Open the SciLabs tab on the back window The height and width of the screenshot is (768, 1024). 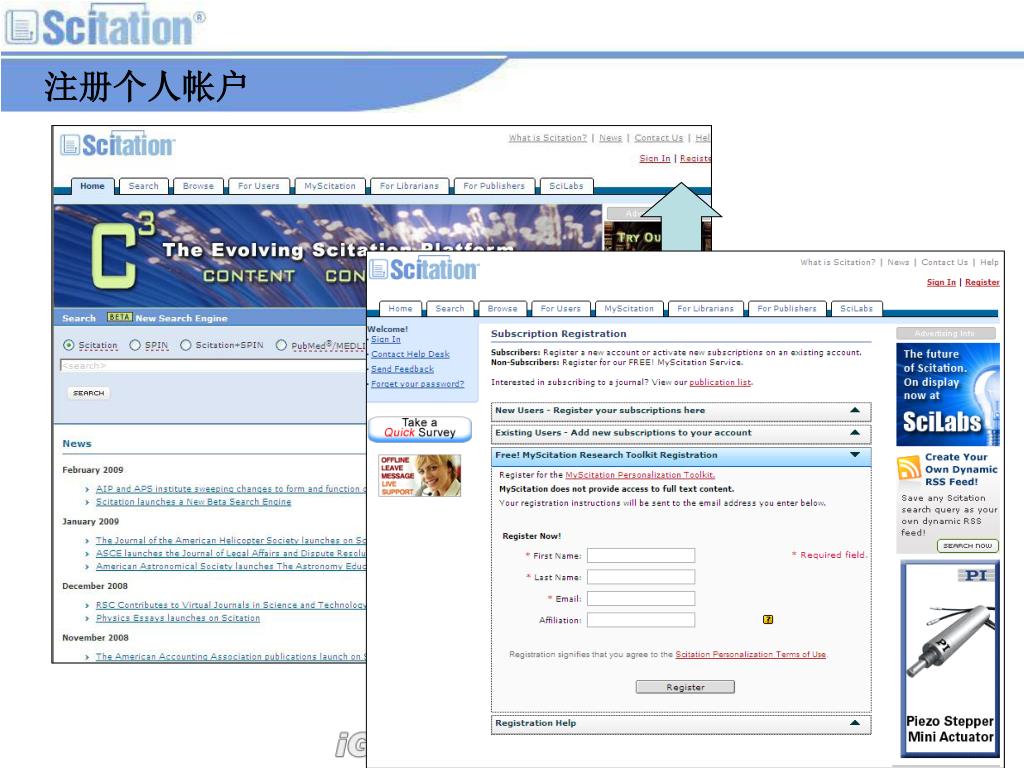566,186
